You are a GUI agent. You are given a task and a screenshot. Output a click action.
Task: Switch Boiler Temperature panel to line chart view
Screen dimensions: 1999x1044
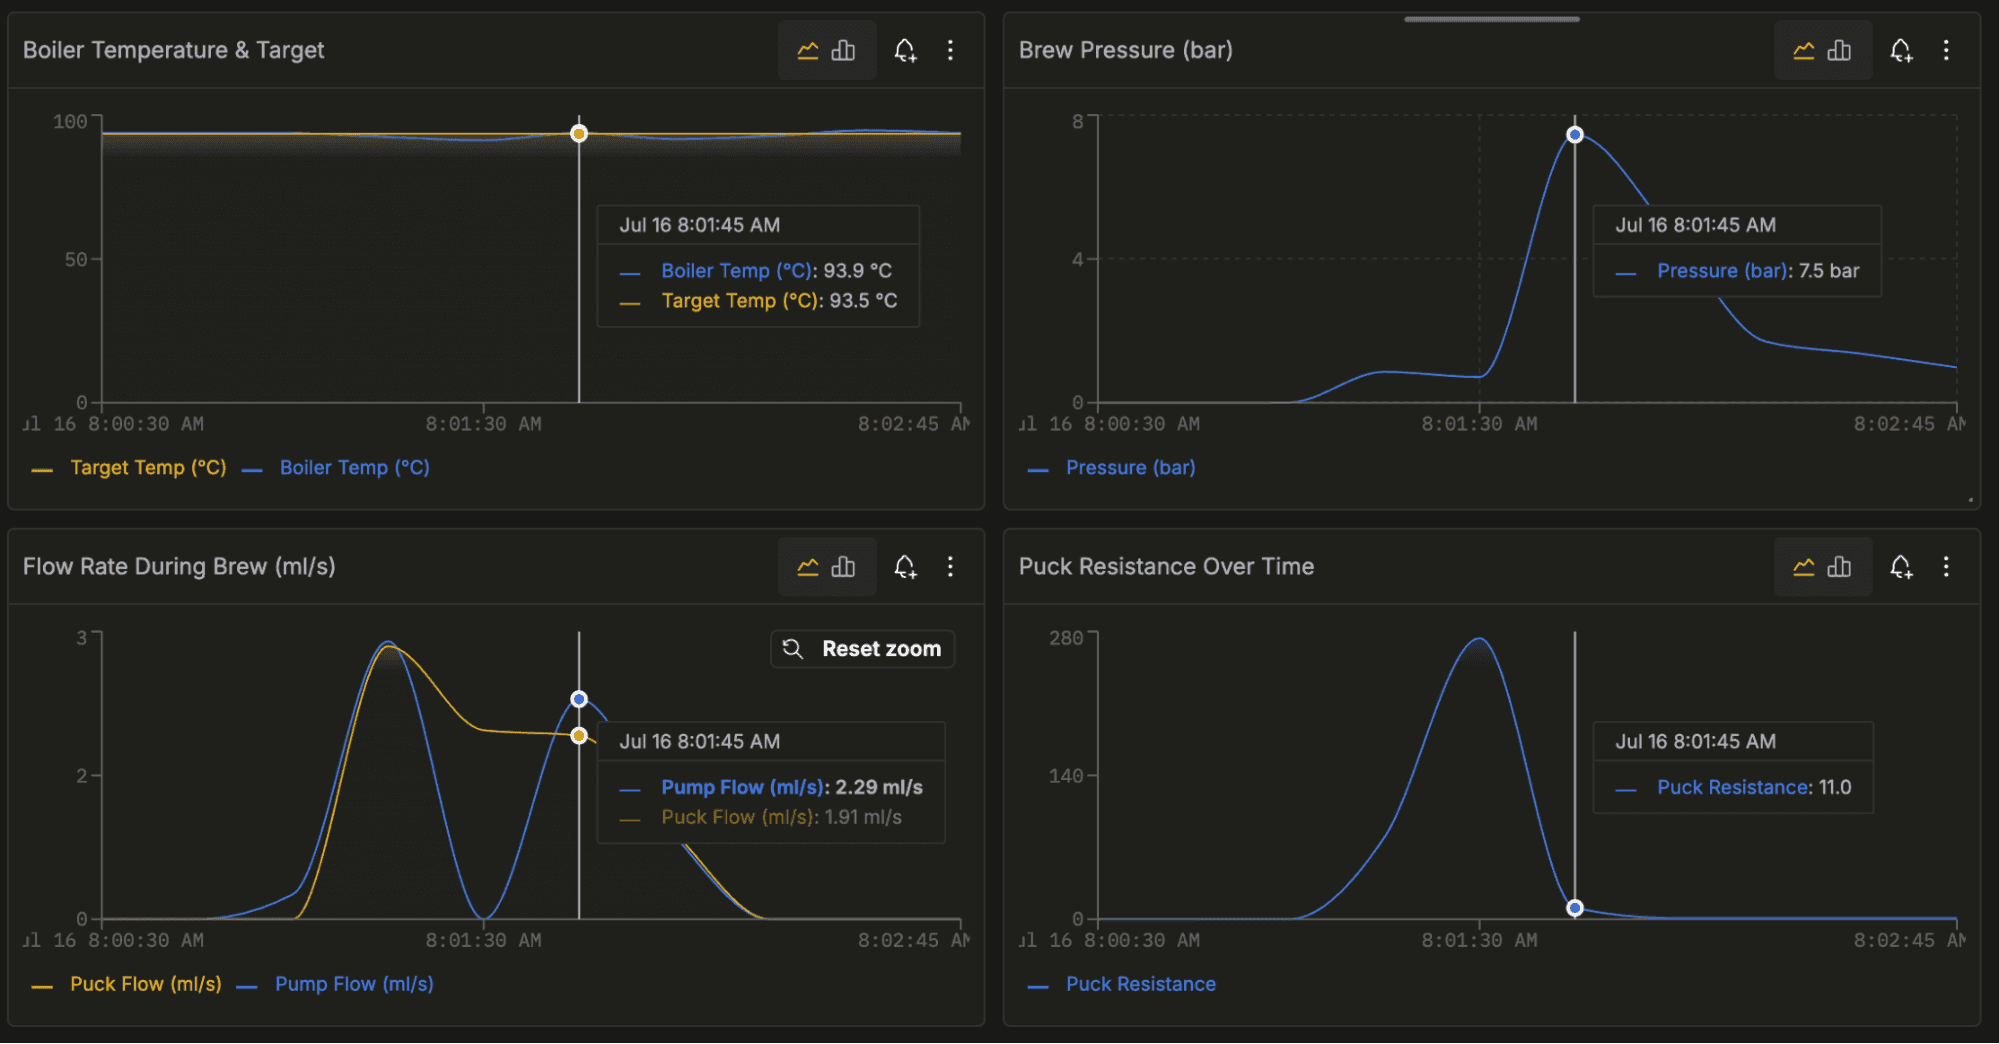pyautogui.click(x=808, y=50)
